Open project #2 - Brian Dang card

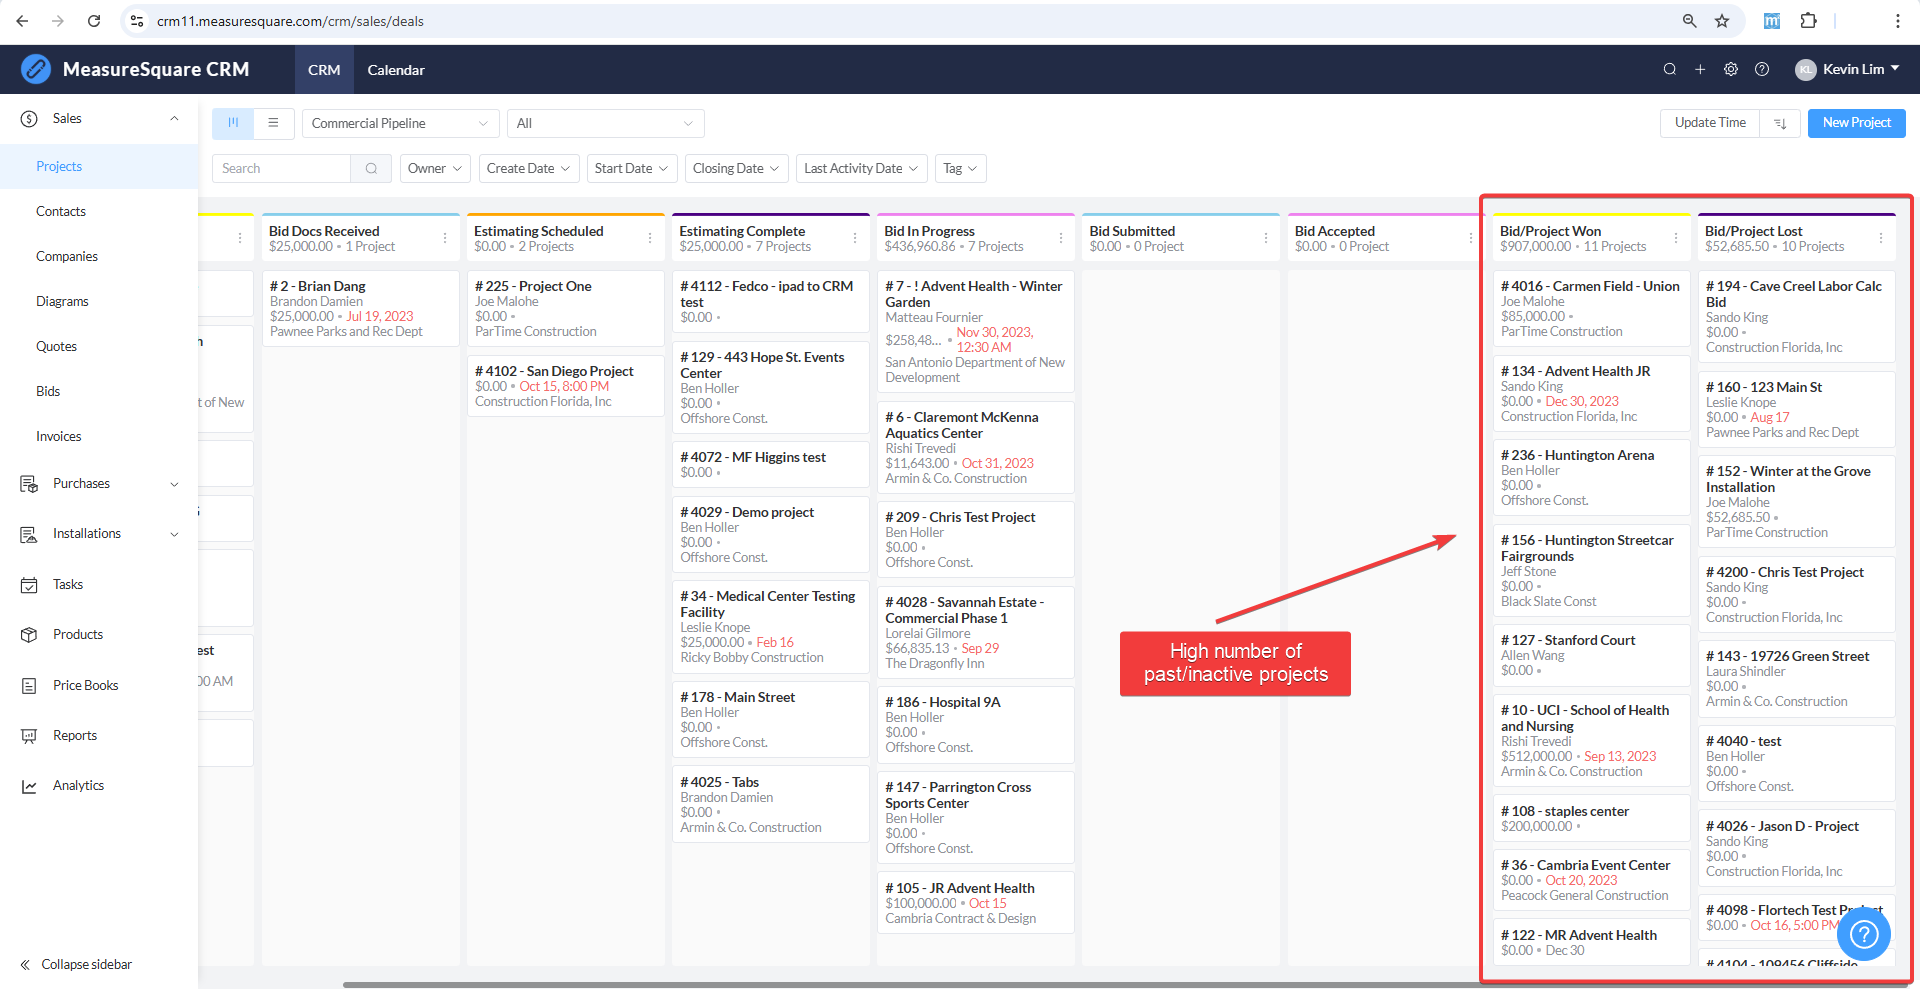tap(361, 308)
